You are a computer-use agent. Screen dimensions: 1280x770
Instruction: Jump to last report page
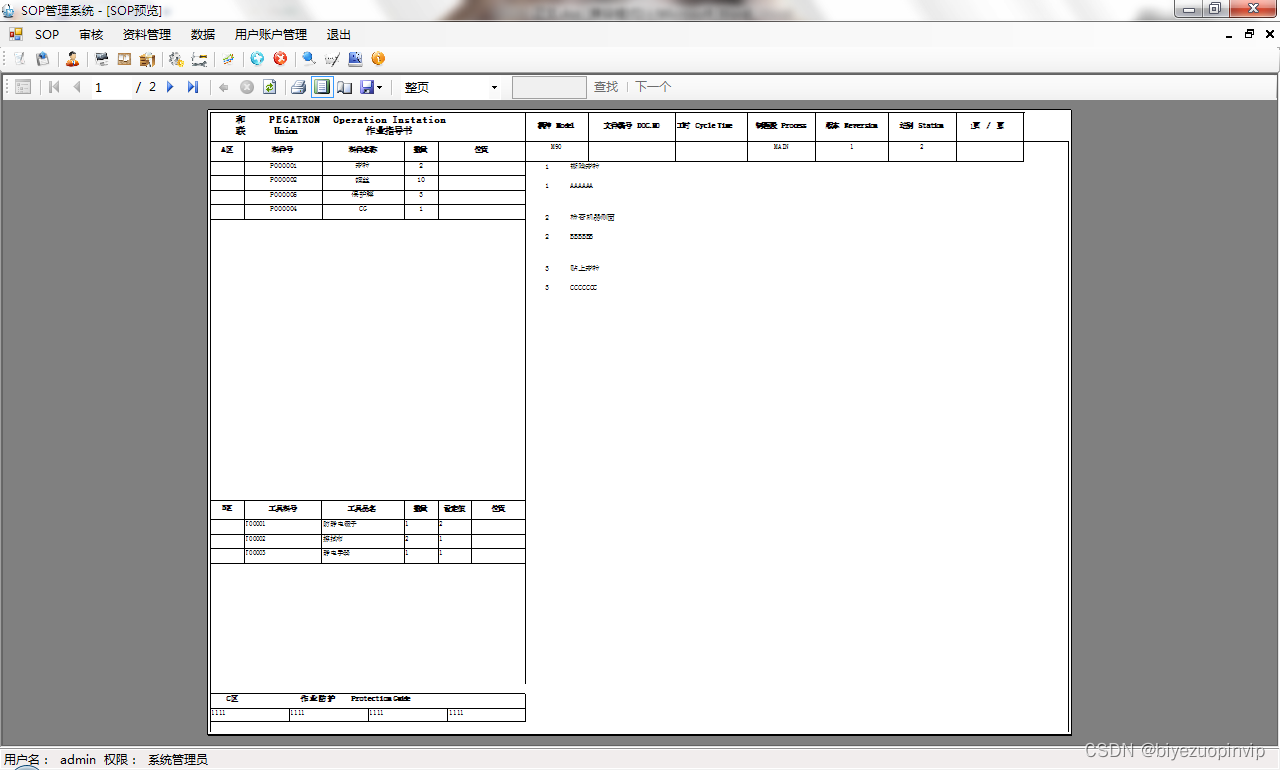pyautogui.click(x=193, y=87)
